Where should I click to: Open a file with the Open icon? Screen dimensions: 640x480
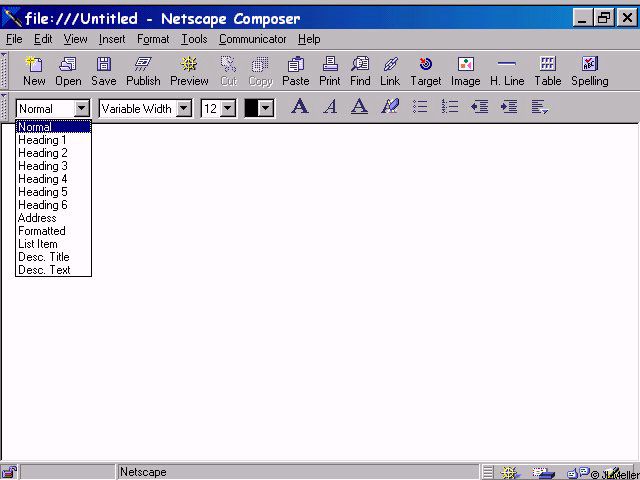coord(68,71)
